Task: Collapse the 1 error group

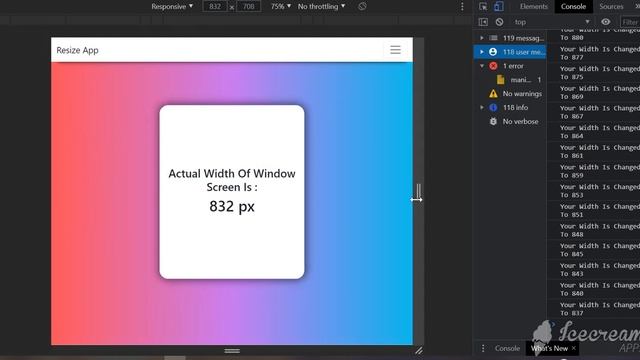Action: [482, 66]
